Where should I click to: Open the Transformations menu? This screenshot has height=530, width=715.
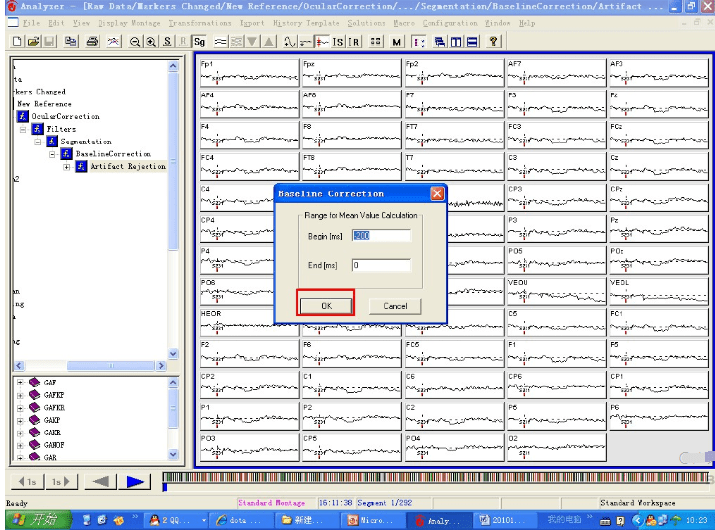click(x=200, y=23)
